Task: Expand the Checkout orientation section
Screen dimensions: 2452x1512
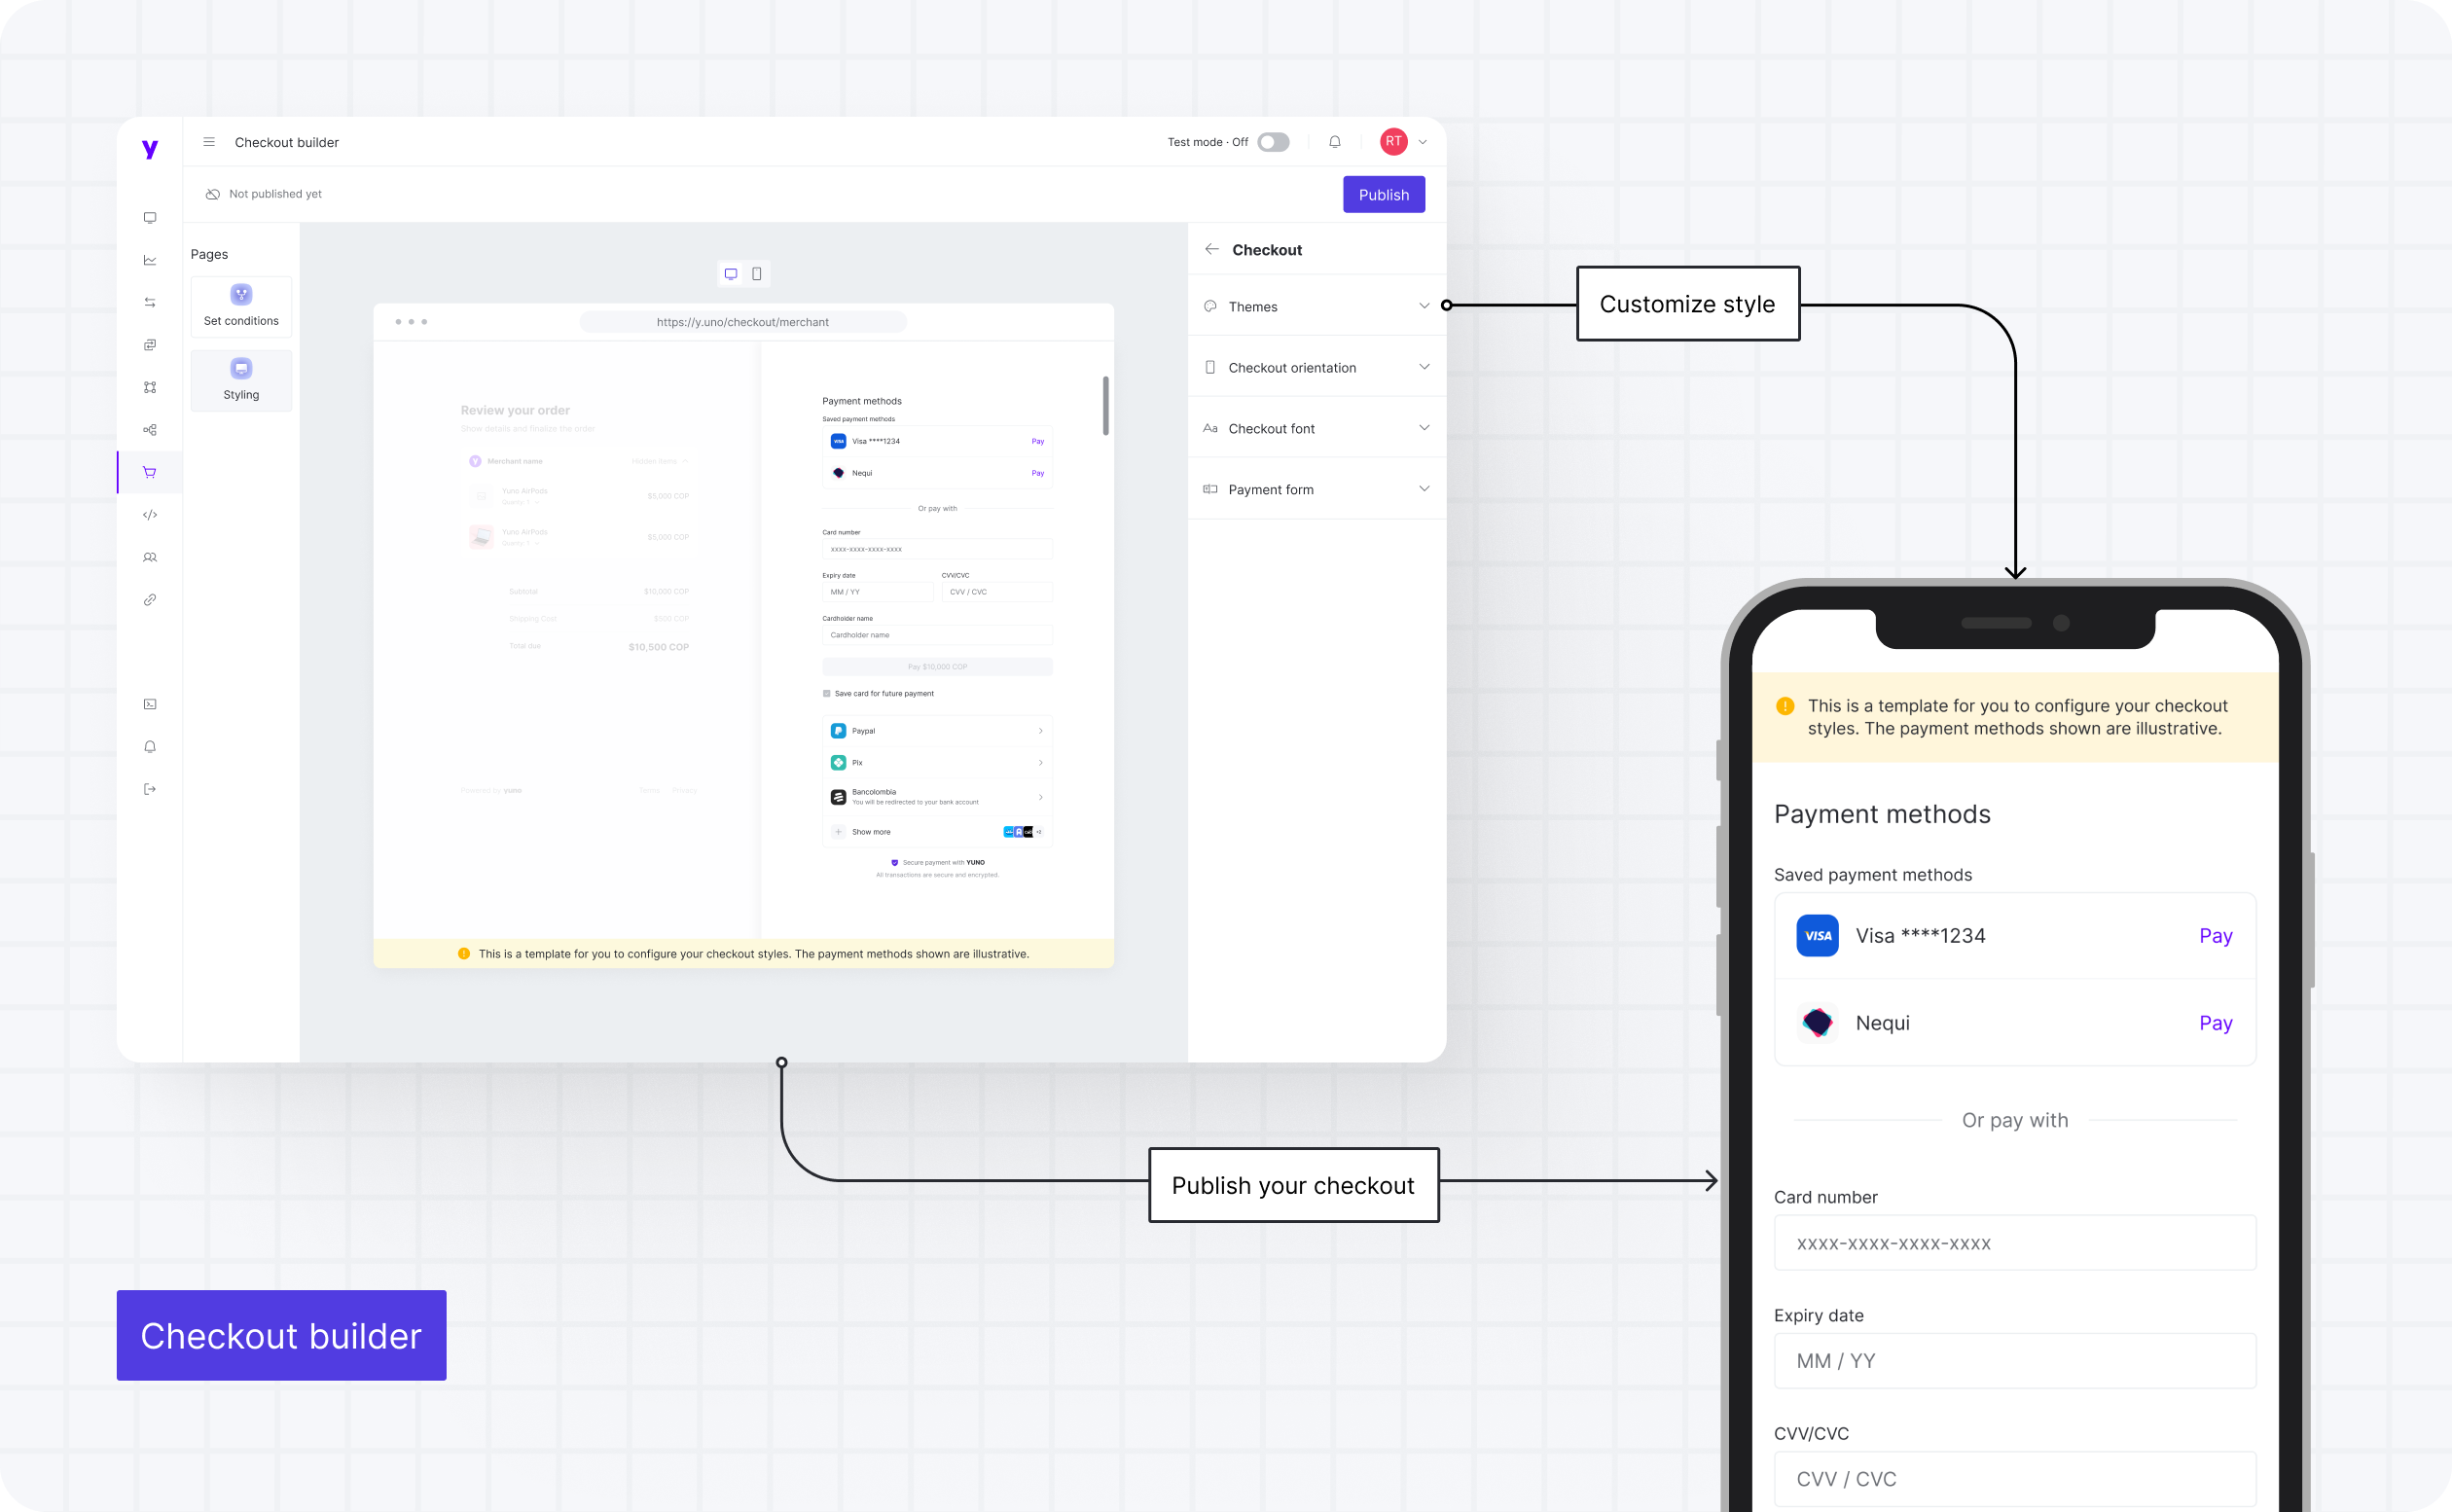Action: (x=1316, y=367)
